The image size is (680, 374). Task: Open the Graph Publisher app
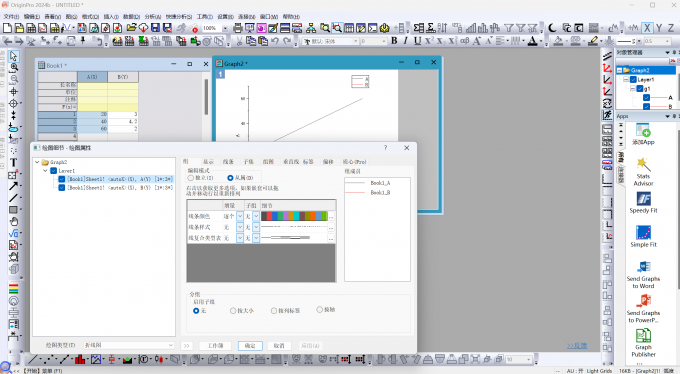tap(643, 343)
